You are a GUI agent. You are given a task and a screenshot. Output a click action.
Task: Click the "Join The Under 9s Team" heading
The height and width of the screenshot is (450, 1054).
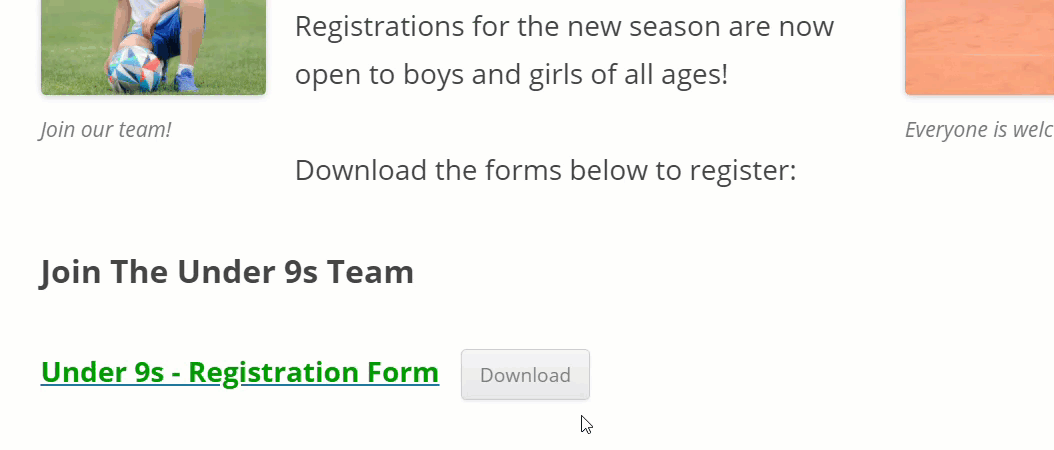click(x=227, y=272)
